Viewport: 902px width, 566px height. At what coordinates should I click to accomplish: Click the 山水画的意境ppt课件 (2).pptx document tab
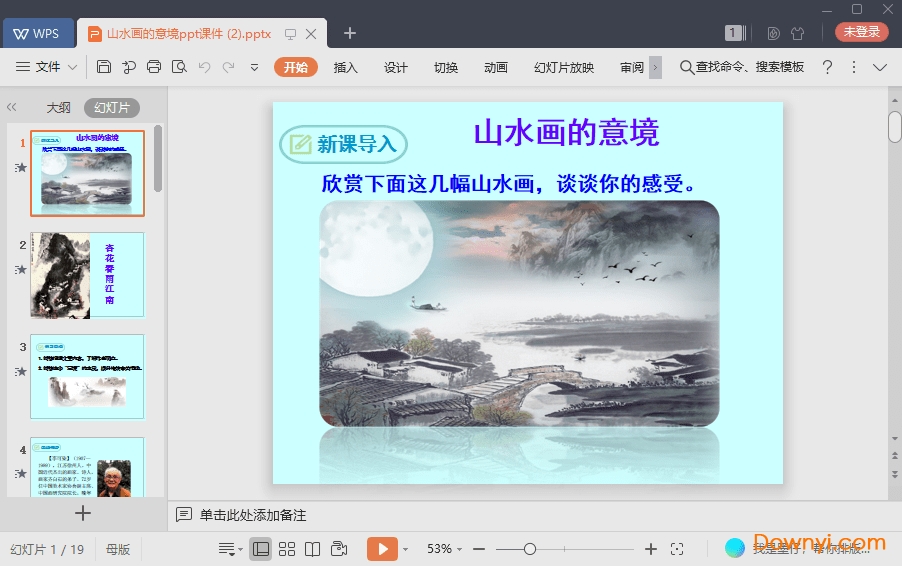click(189, 34)
